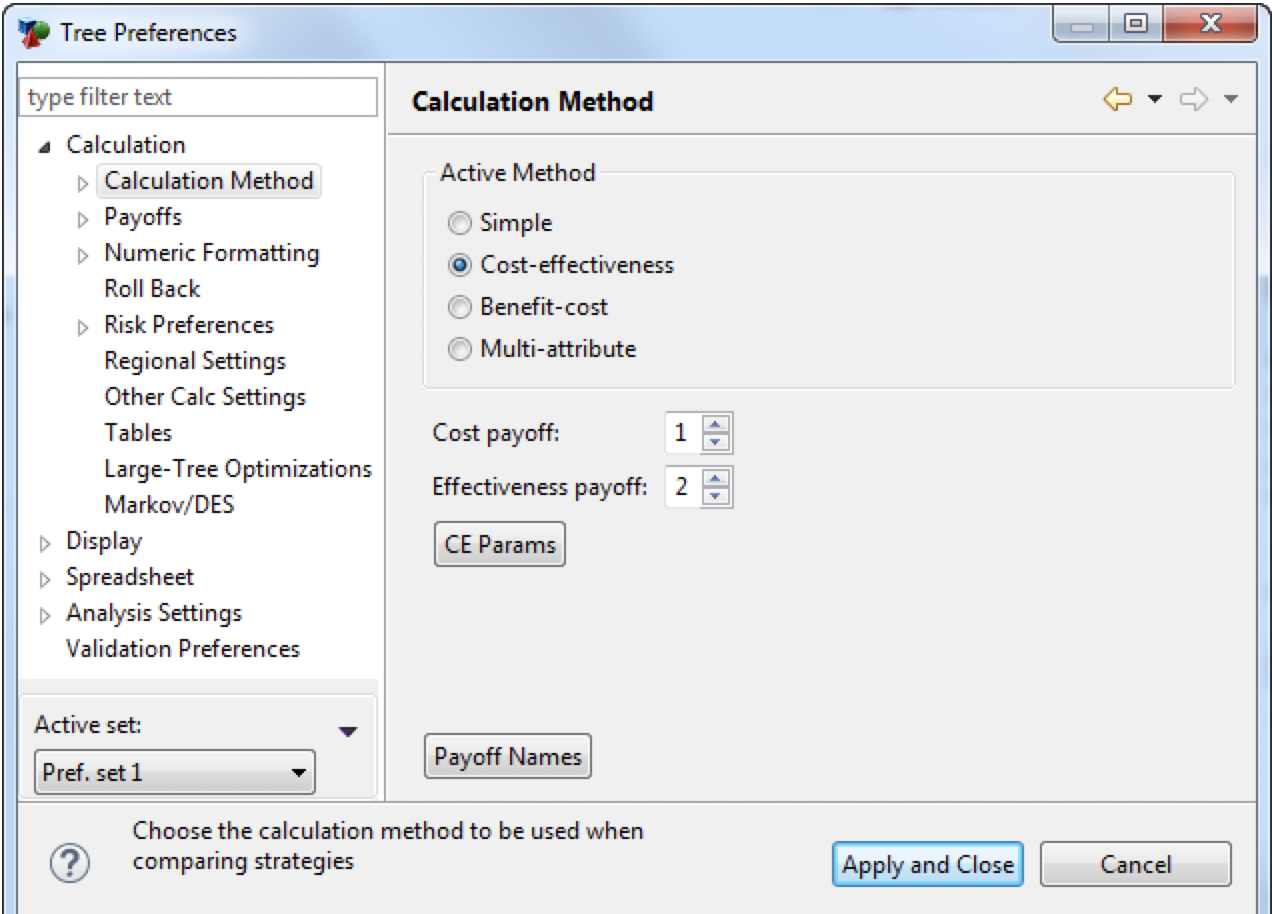1272x914 pixels.
Task: Select the Simple calculation method
Action: [460, 223]
